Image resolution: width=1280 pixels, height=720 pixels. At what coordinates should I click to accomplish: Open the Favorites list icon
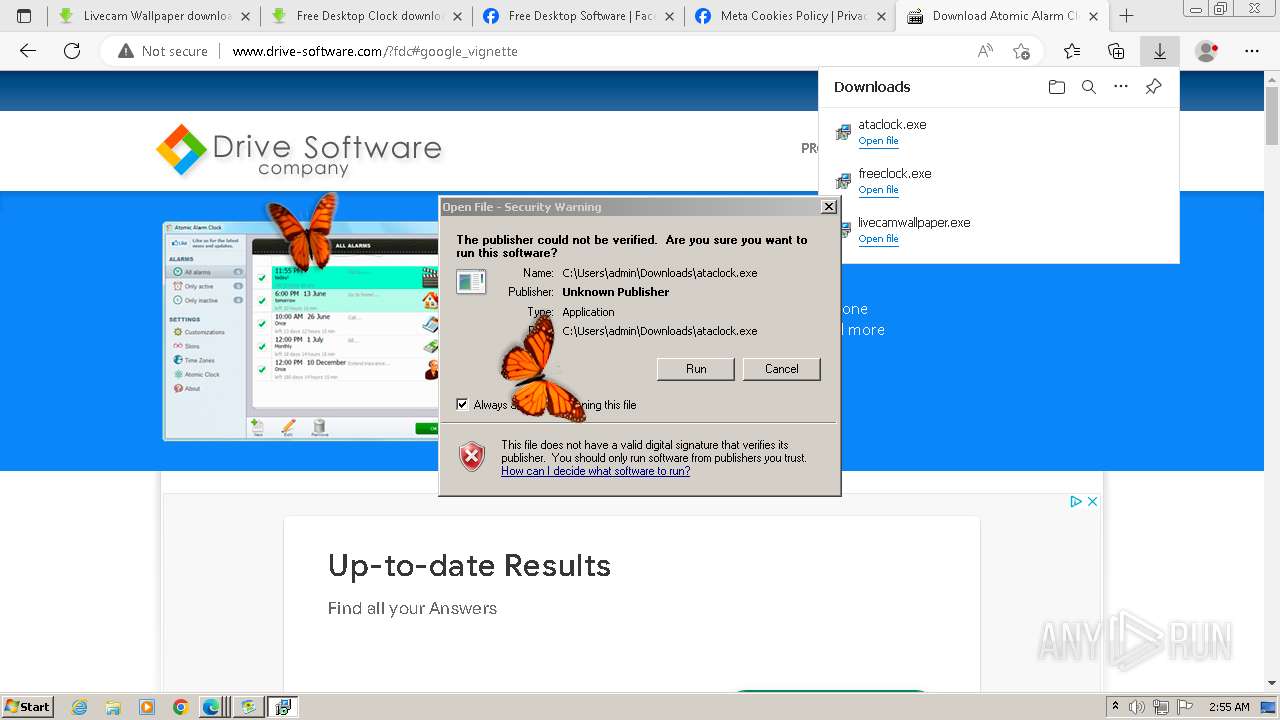pos(1072,51)
